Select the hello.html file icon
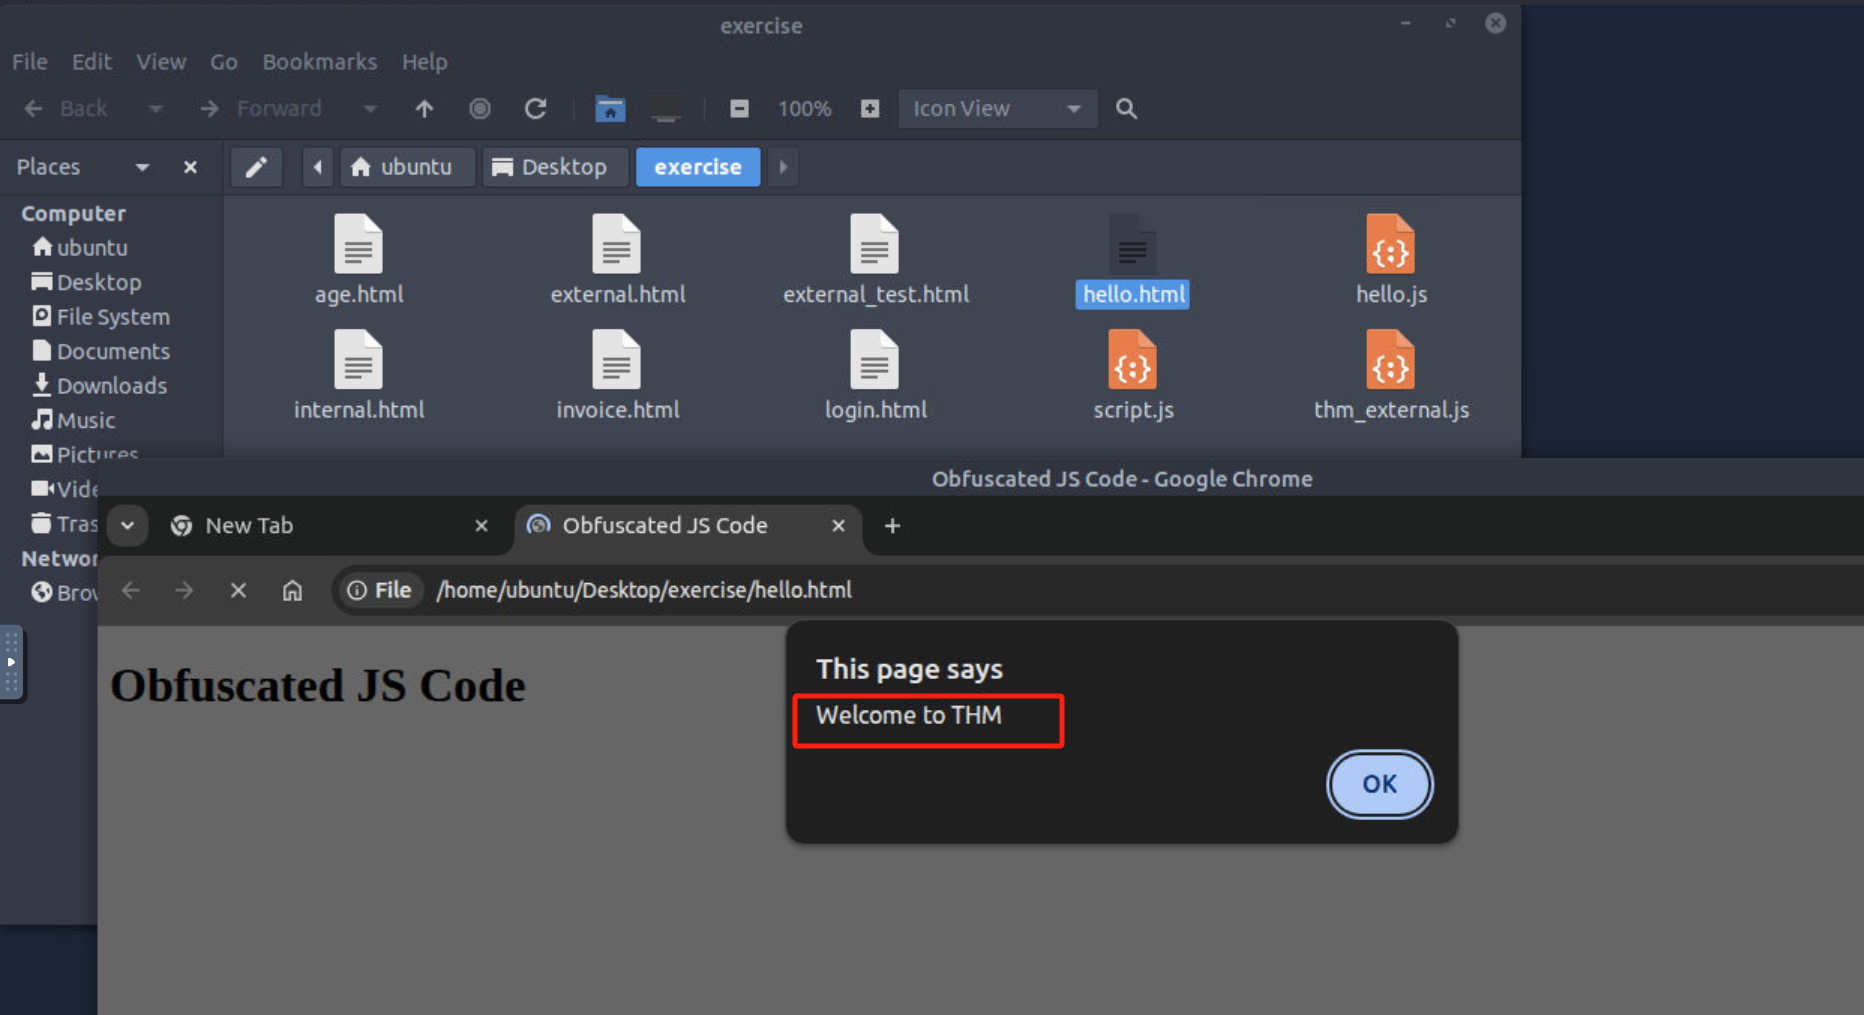 1132,244
